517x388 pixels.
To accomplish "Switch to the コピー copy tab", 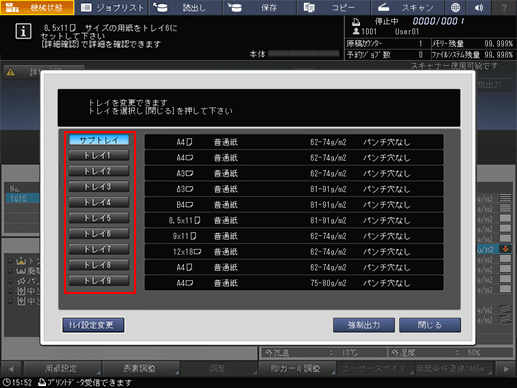I will pos(334,7).
